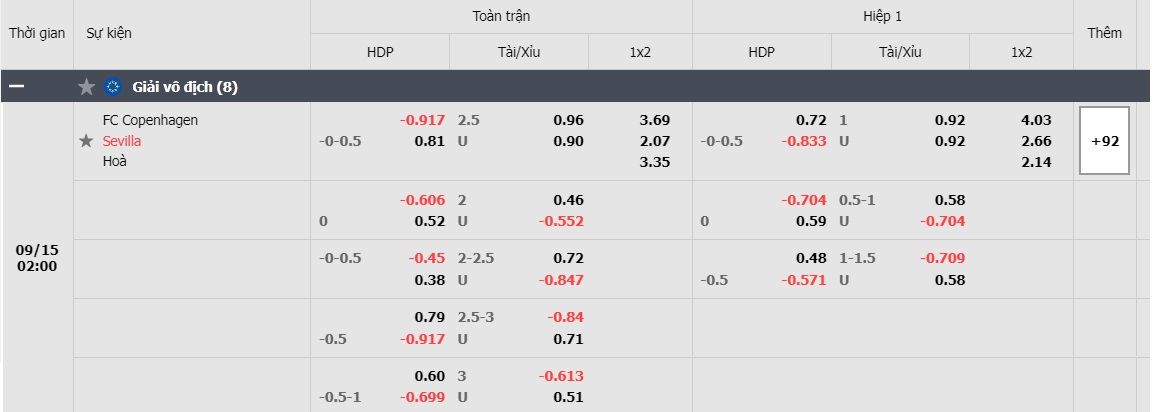
Task: Select first-half draw odds 2.14
Action: (x=1037, y=161)
